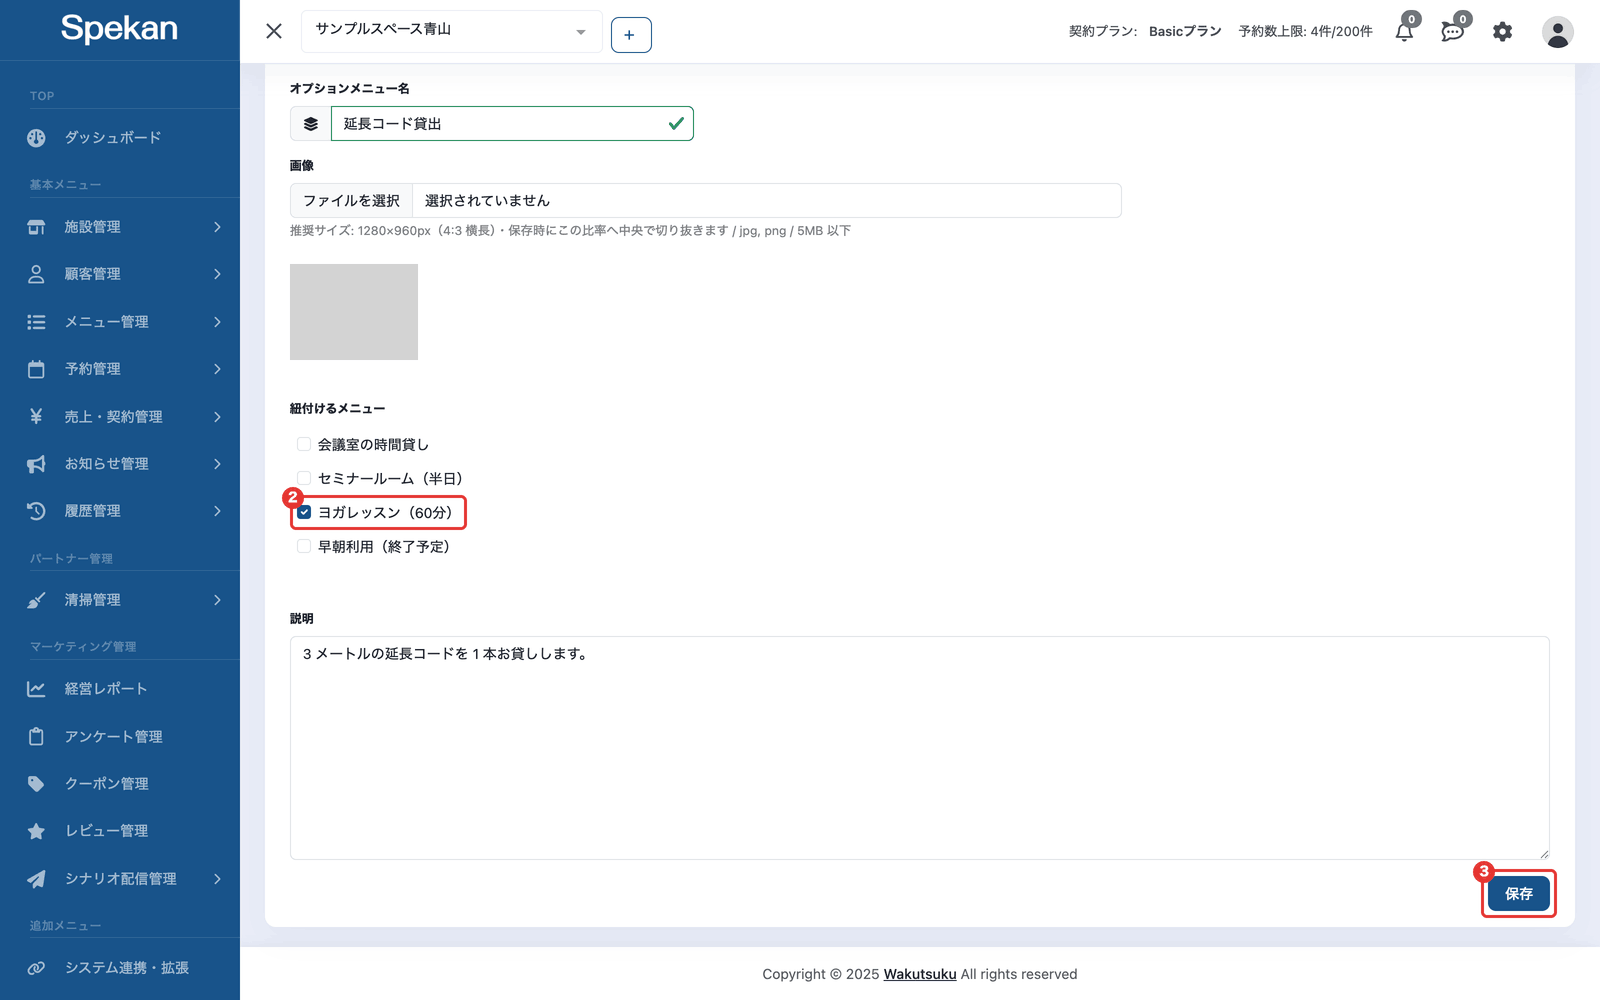Click the plus button to add a space
1600x1000 pixels.
631,35
